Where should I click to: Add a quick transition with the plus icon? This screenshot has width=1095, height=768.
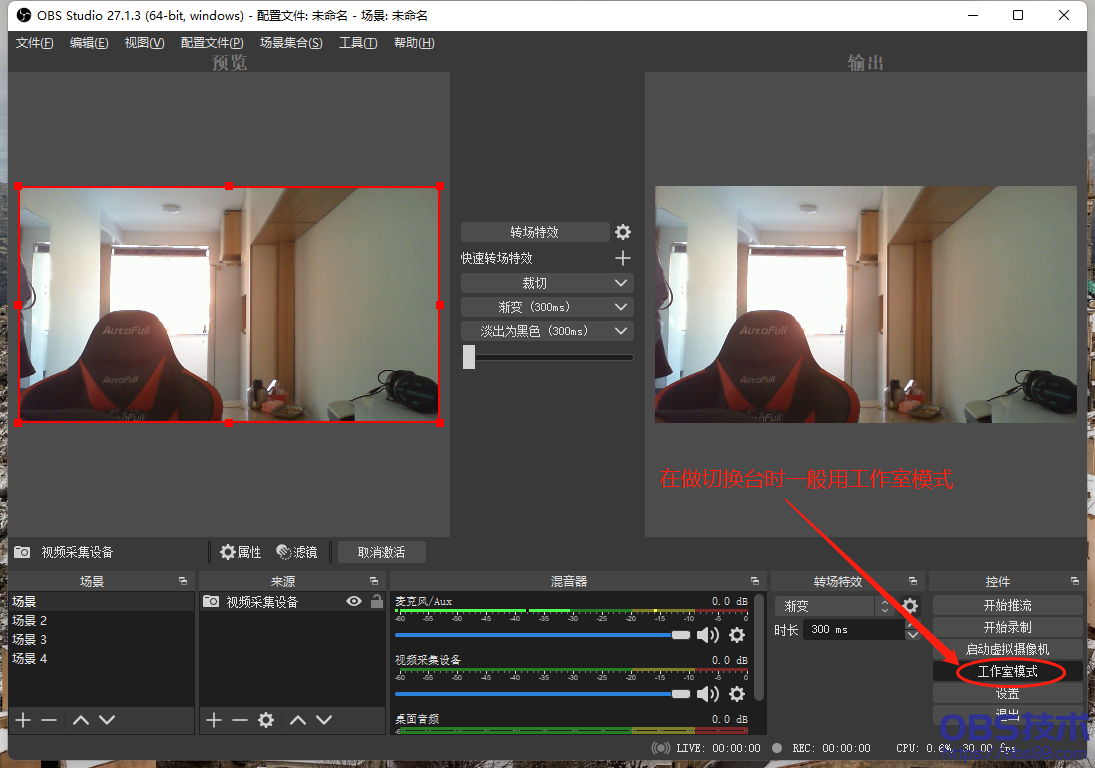[622, 258]
